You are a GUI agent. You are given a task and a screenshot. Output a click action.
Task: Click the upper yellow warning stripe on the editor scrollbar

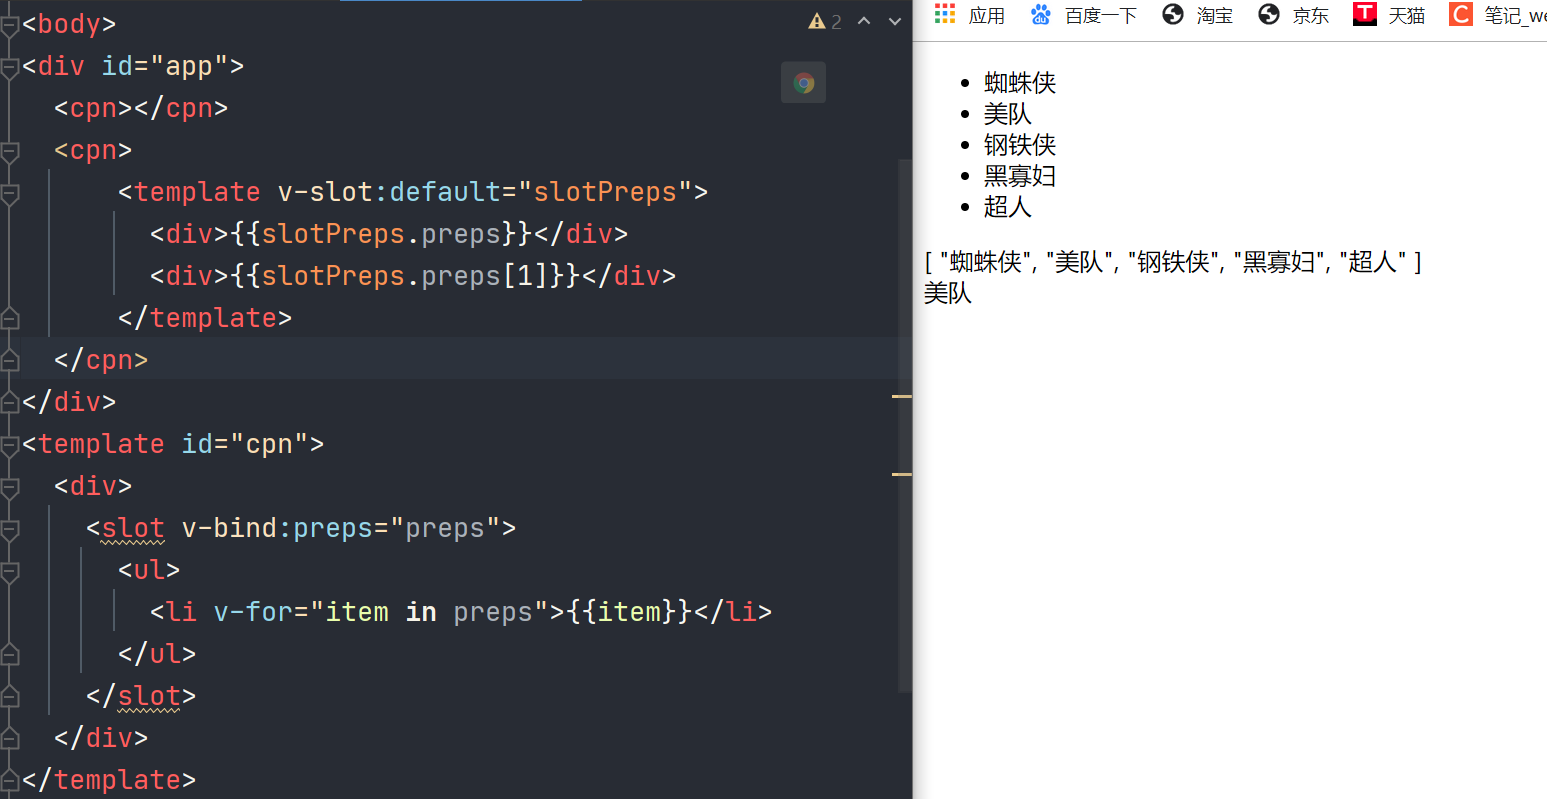pos(902,397)
